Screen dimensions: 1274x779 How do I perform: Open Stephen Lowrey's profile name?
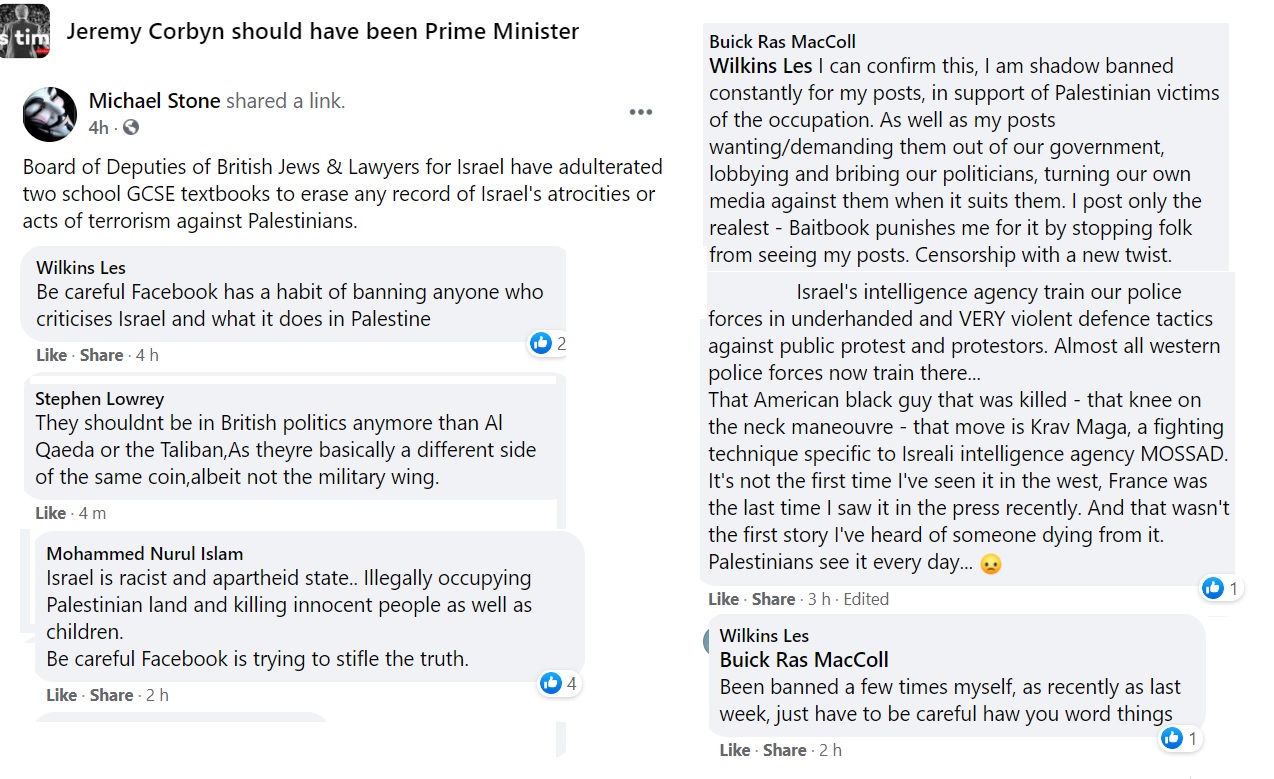(99, 399)
